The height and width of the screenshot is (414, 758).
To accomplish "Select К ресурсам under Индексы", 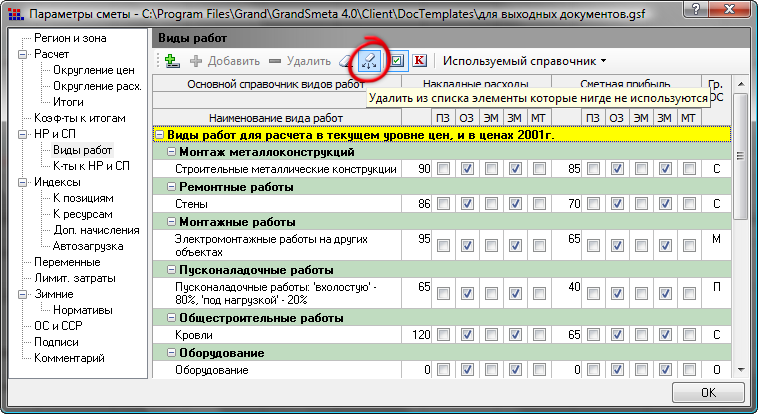I will tap(83, 214).
